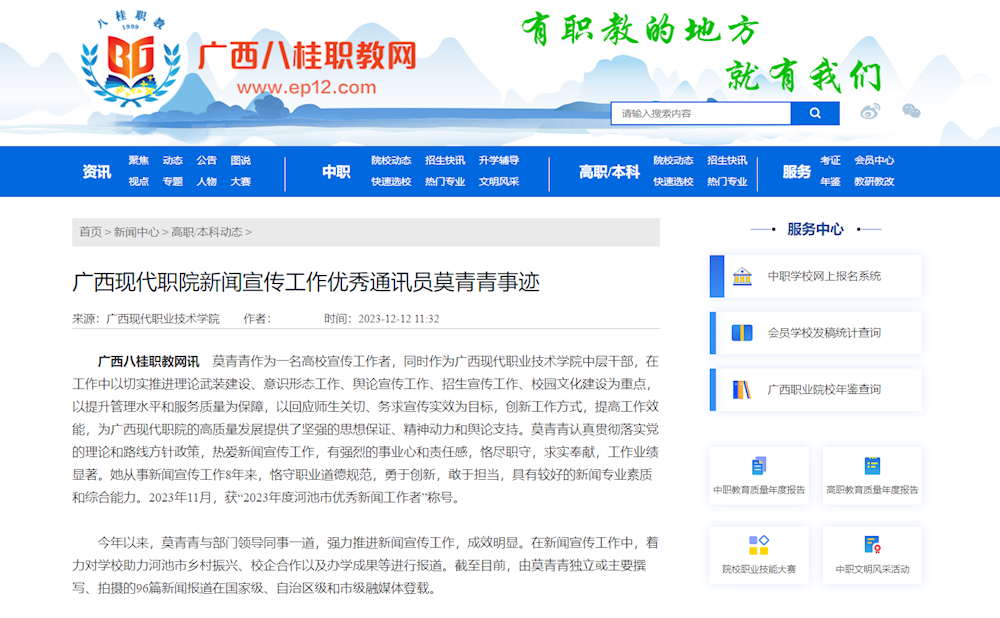Open the WeChat social icon
This screenshot has width=1000, height=618.
[x=911, y=112]
